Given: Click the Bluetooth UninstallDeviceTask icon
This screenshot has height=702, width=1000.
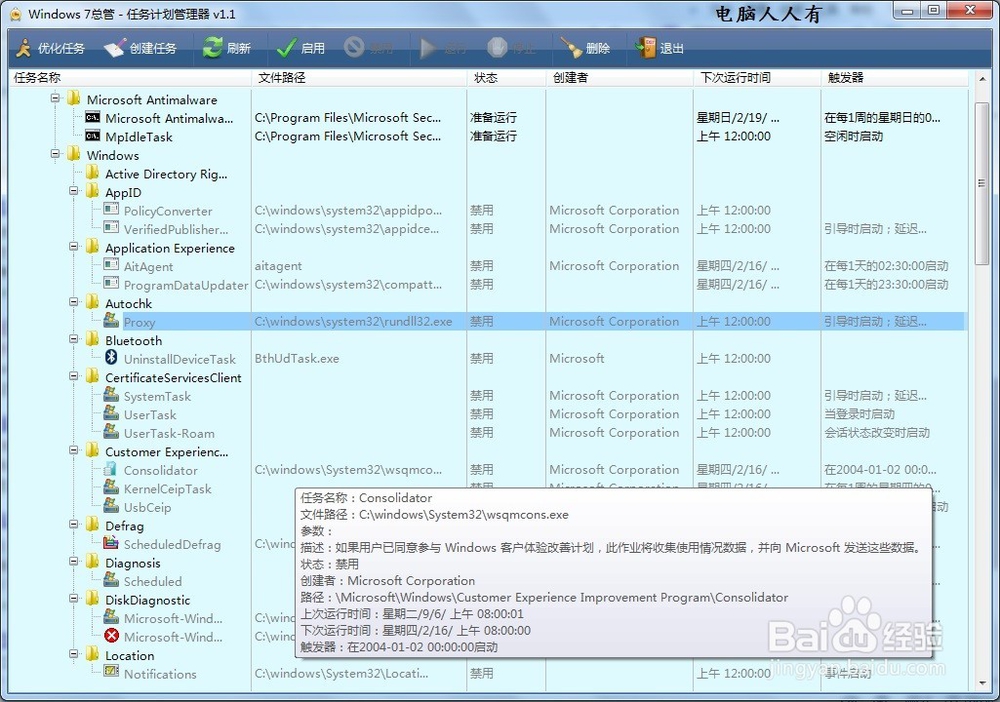Looking at the screenshot, I should (x=111, y=357).
